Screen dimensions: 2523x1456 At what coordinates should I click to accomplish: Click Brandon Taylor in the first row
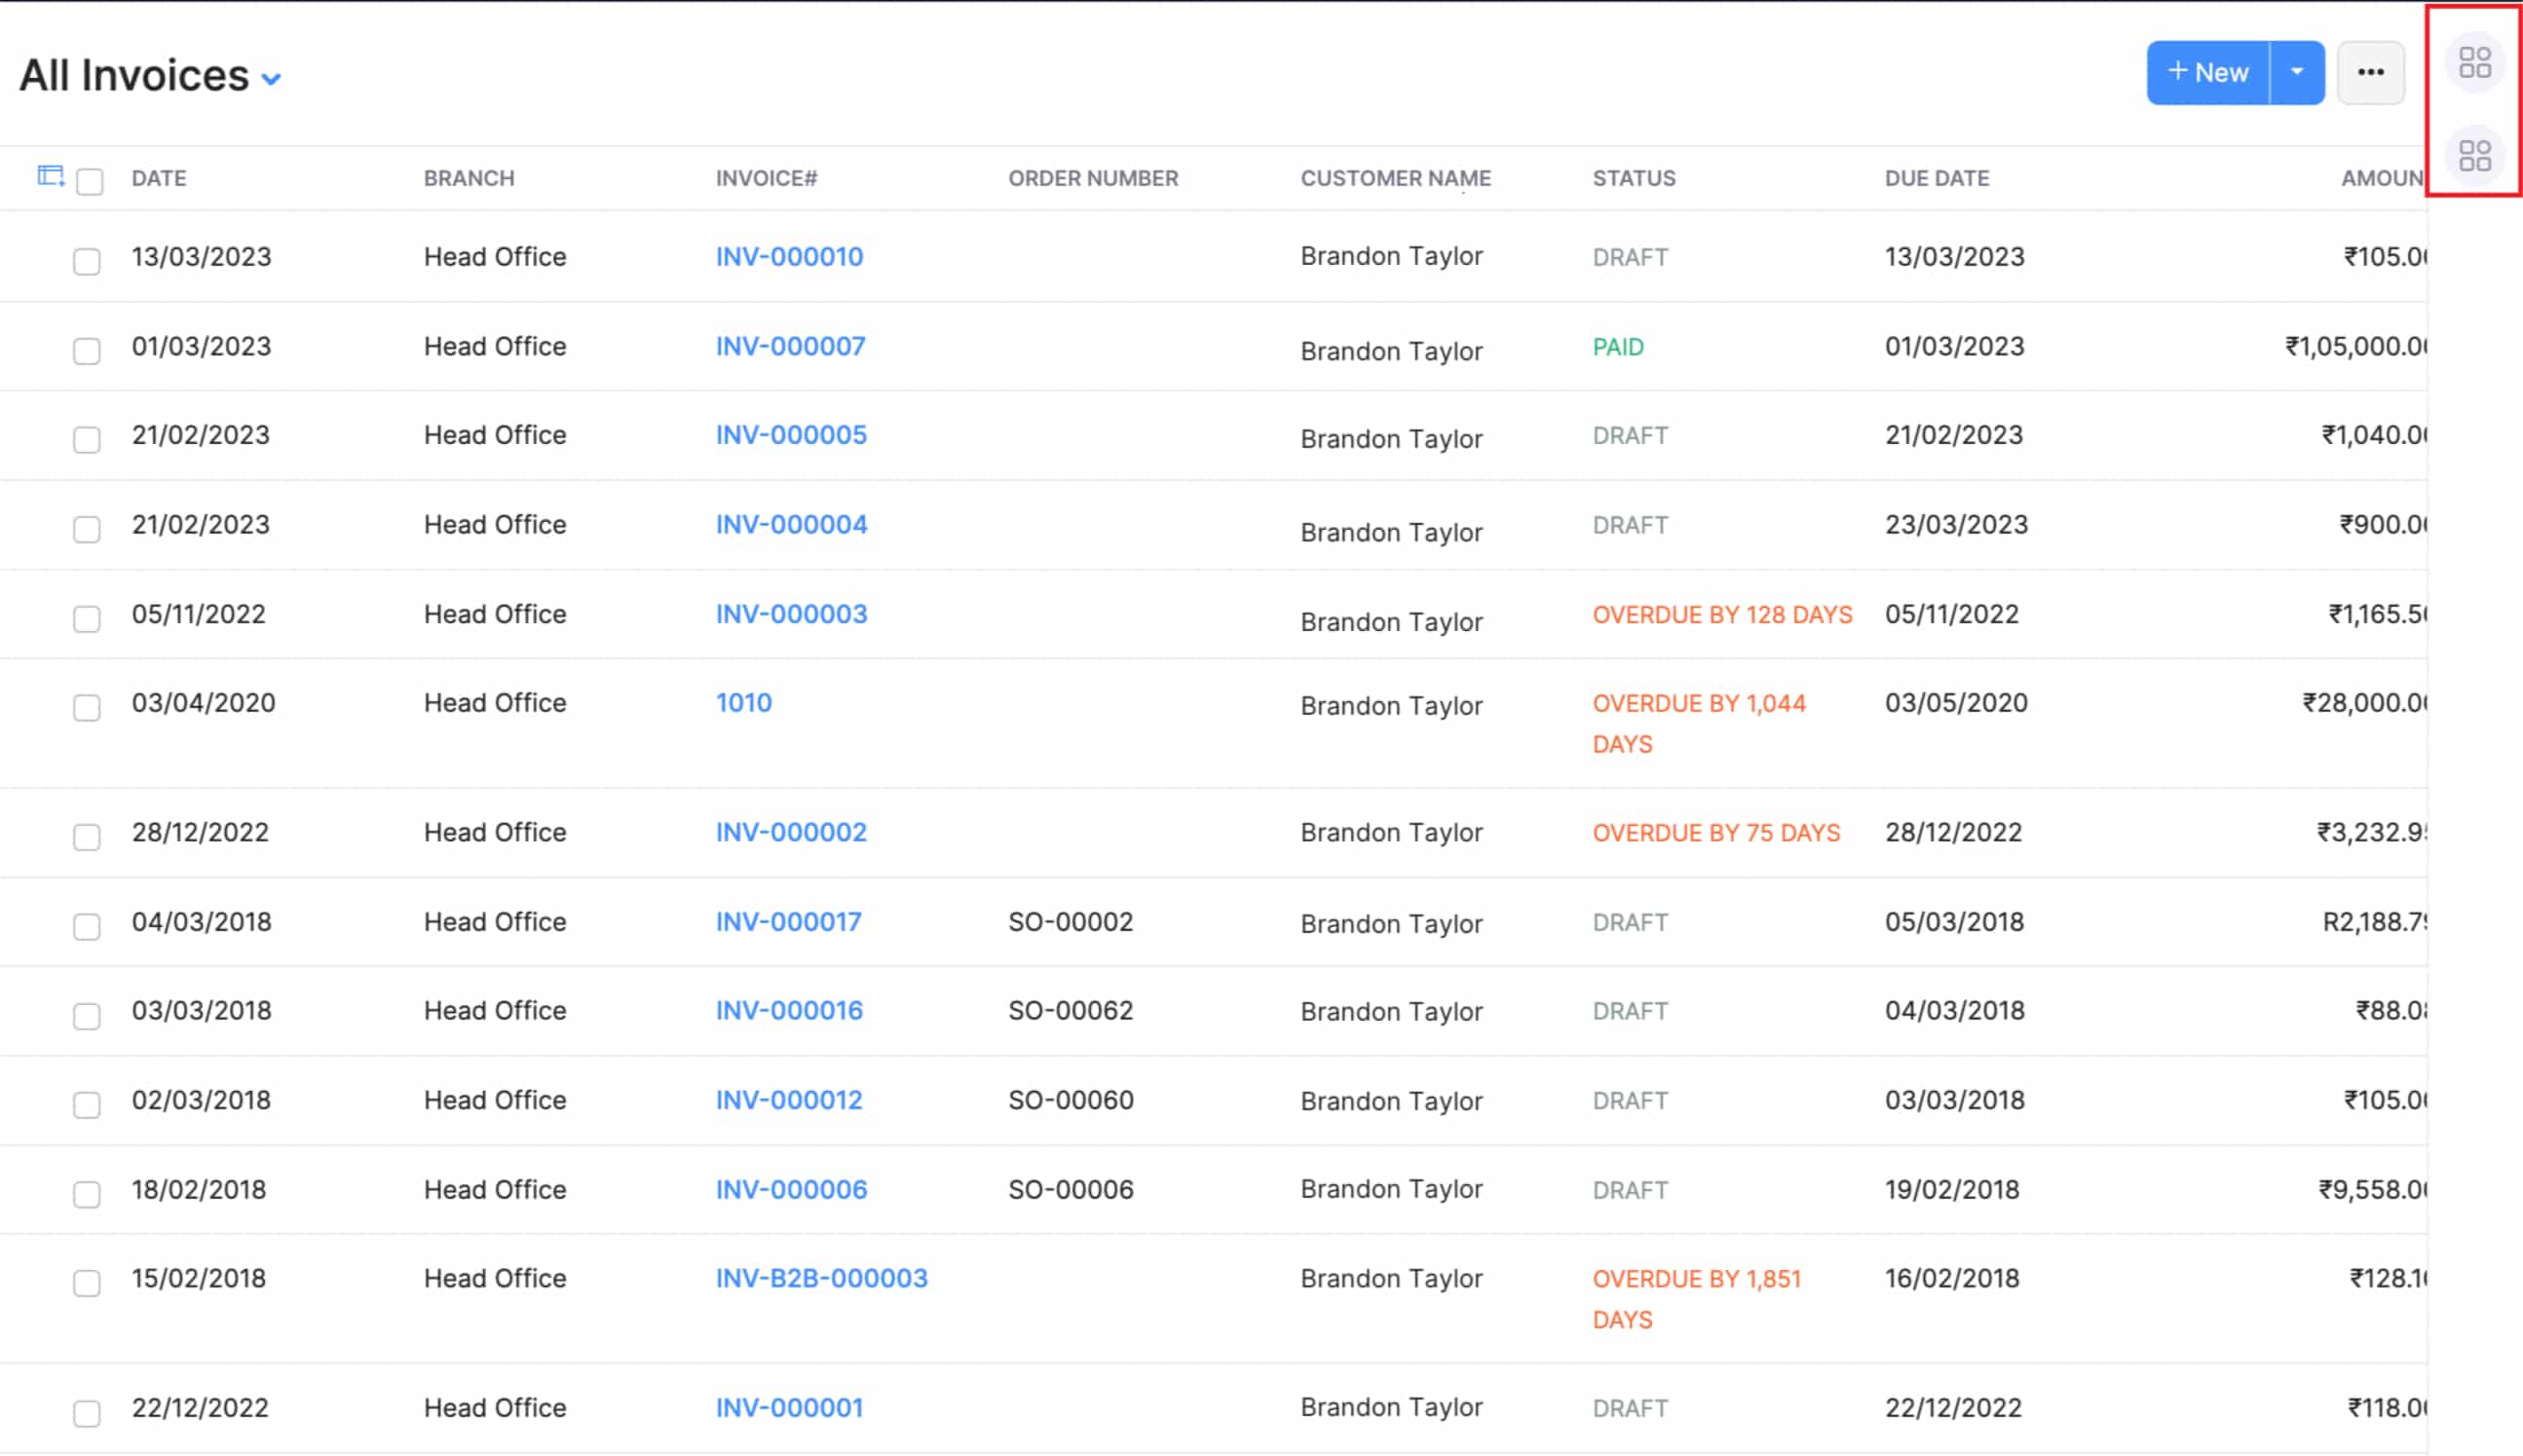(1392, 256)
